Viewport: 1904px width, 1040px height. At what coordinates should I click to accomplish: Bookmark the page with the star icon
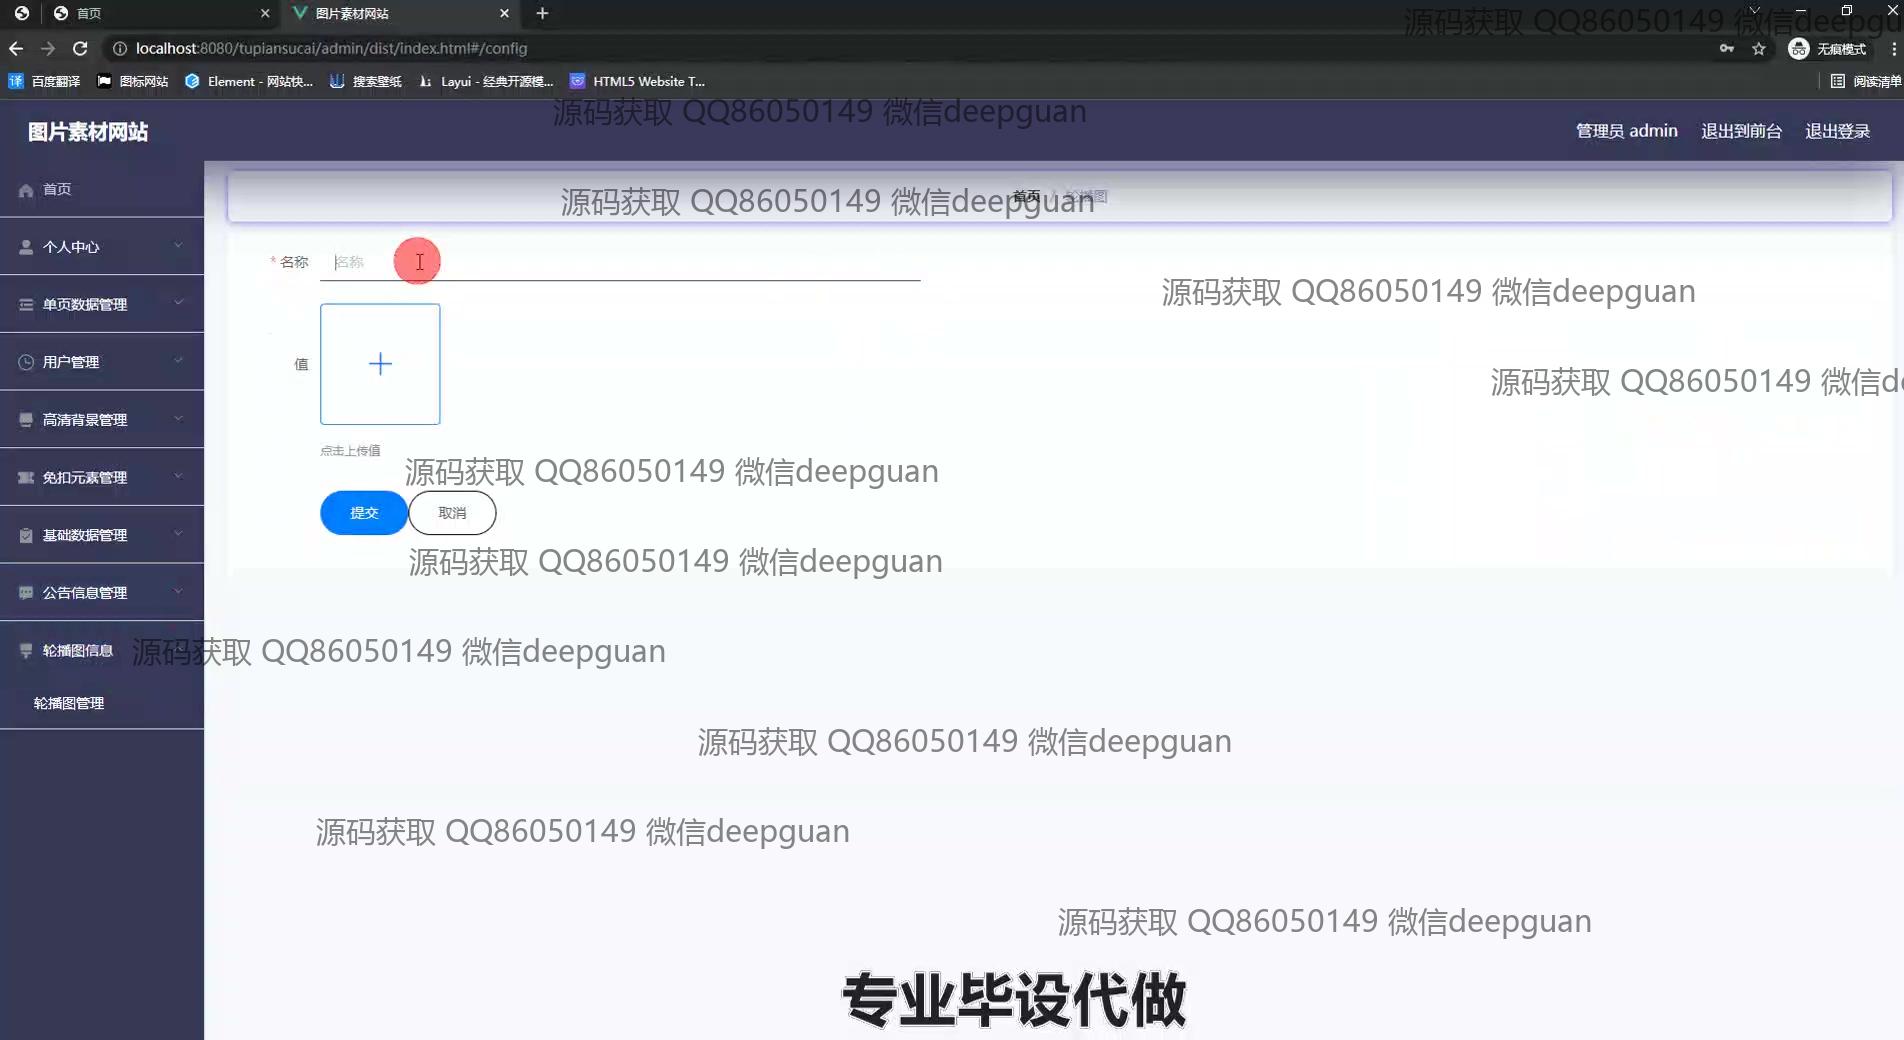[x=1759, y=48]
